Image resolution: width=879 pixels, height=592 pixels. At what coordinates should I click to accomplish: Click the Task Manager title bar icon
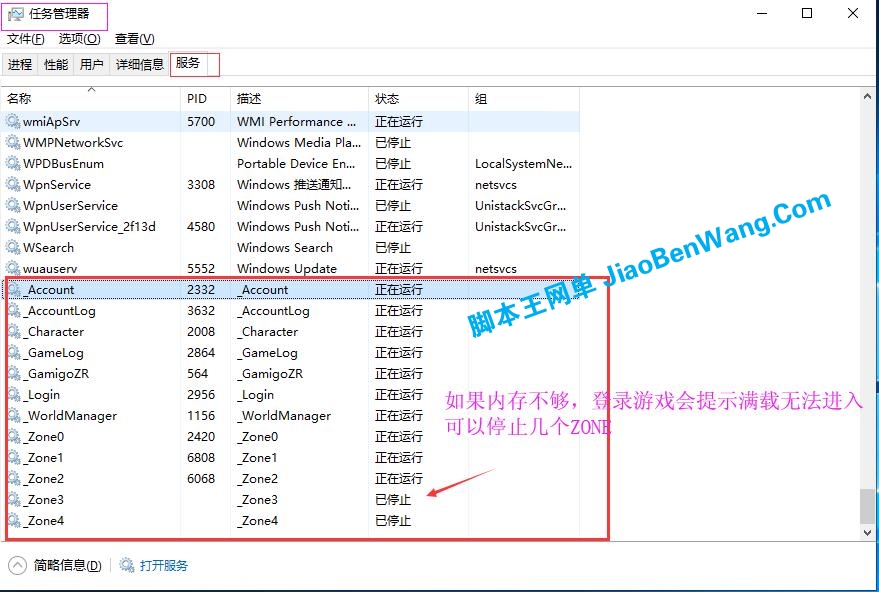pos(16,14)
